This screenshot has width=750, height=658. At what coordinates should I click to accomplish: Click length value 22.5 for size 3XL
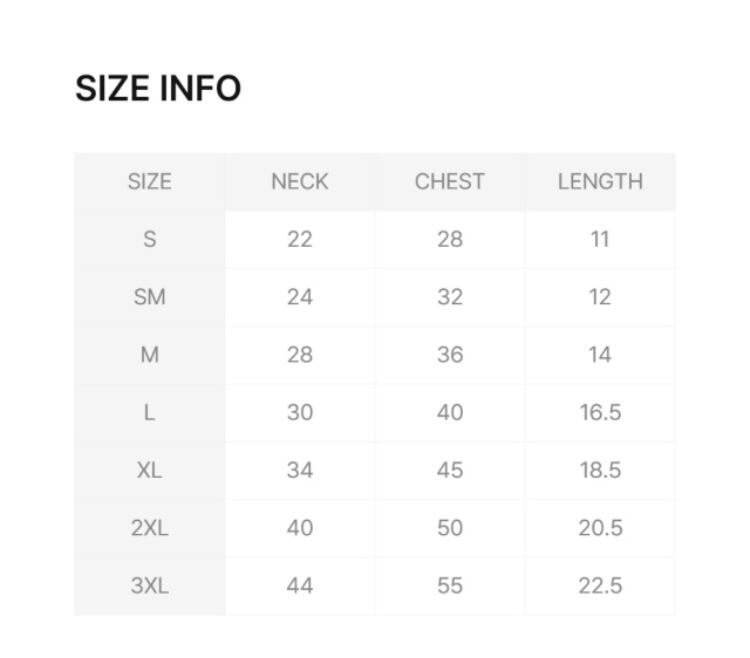600,586
